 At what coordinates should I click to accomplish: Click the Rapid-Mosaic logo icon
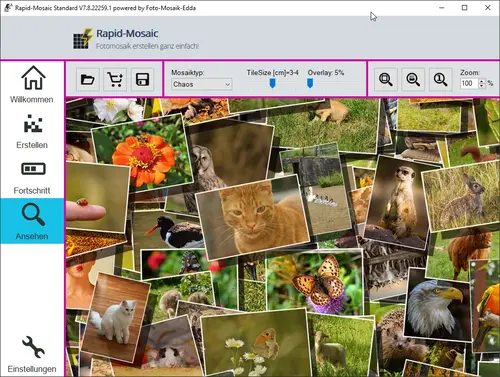[x=82, y=39]
